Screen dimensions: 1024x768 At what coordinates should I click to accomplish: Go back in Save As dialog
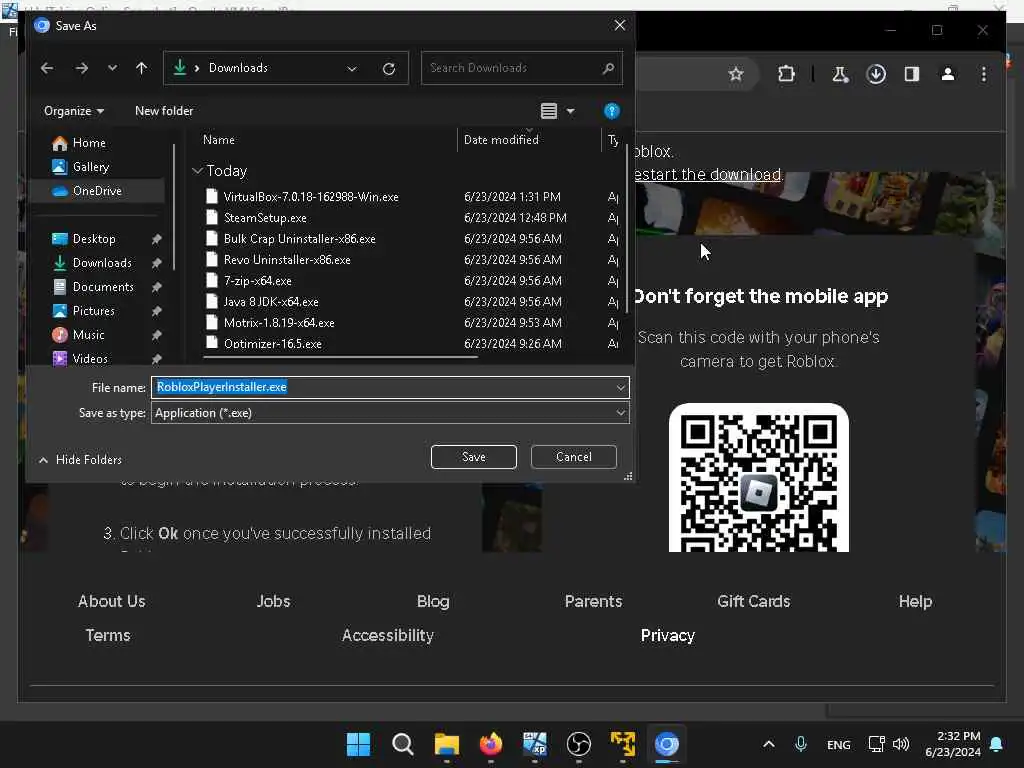[46, 68]
